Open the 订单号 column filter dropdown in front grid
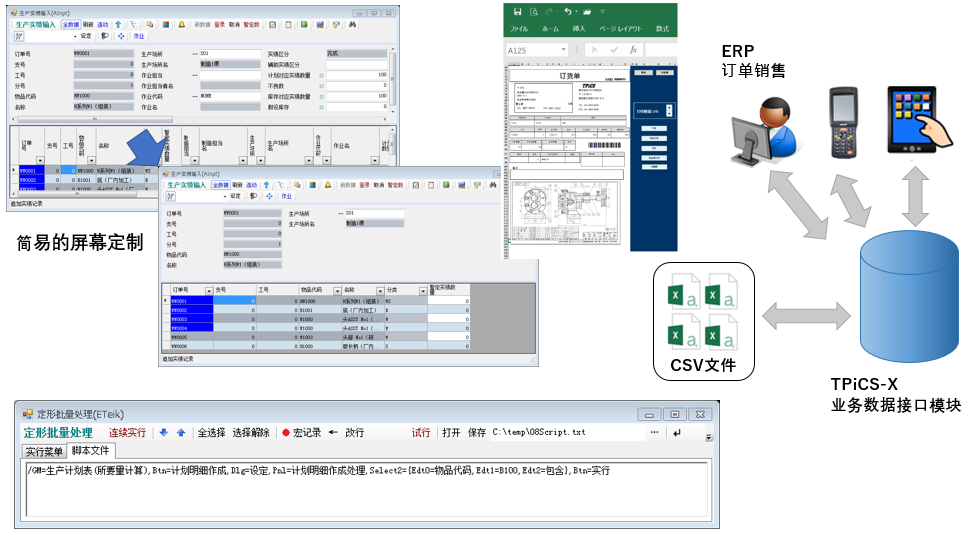Image resolution: width=971 pixels, height=538 pixels. tap(209, 290)
